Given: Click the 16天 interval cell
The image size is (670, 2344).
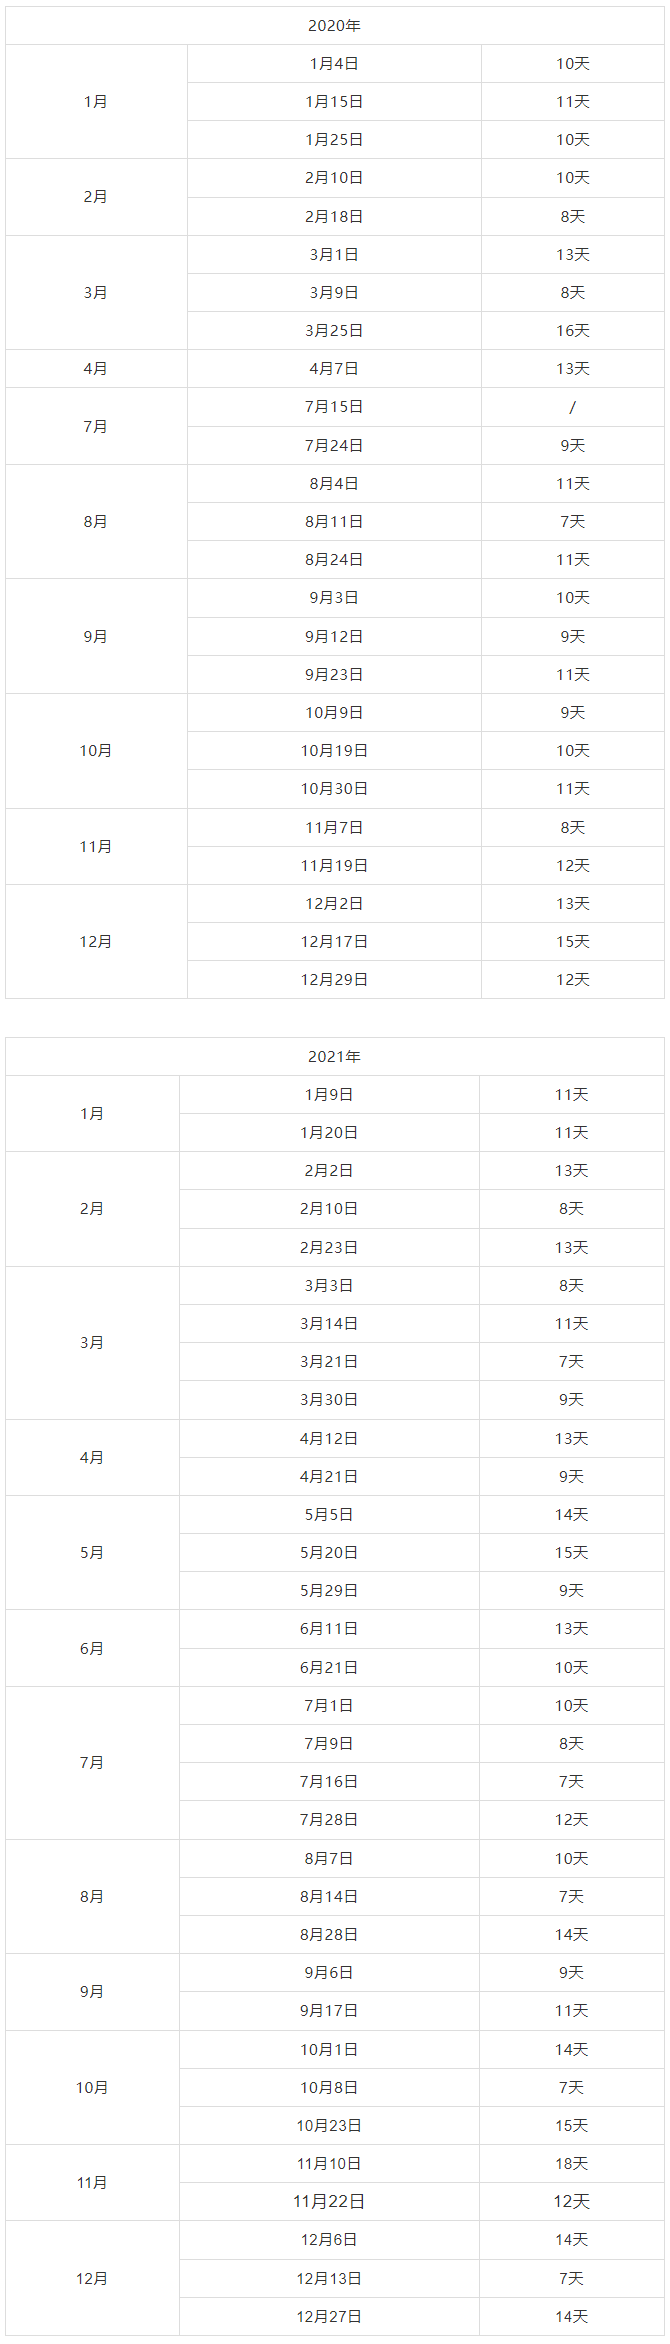Looking at the screenshot, I should point(572,331).
